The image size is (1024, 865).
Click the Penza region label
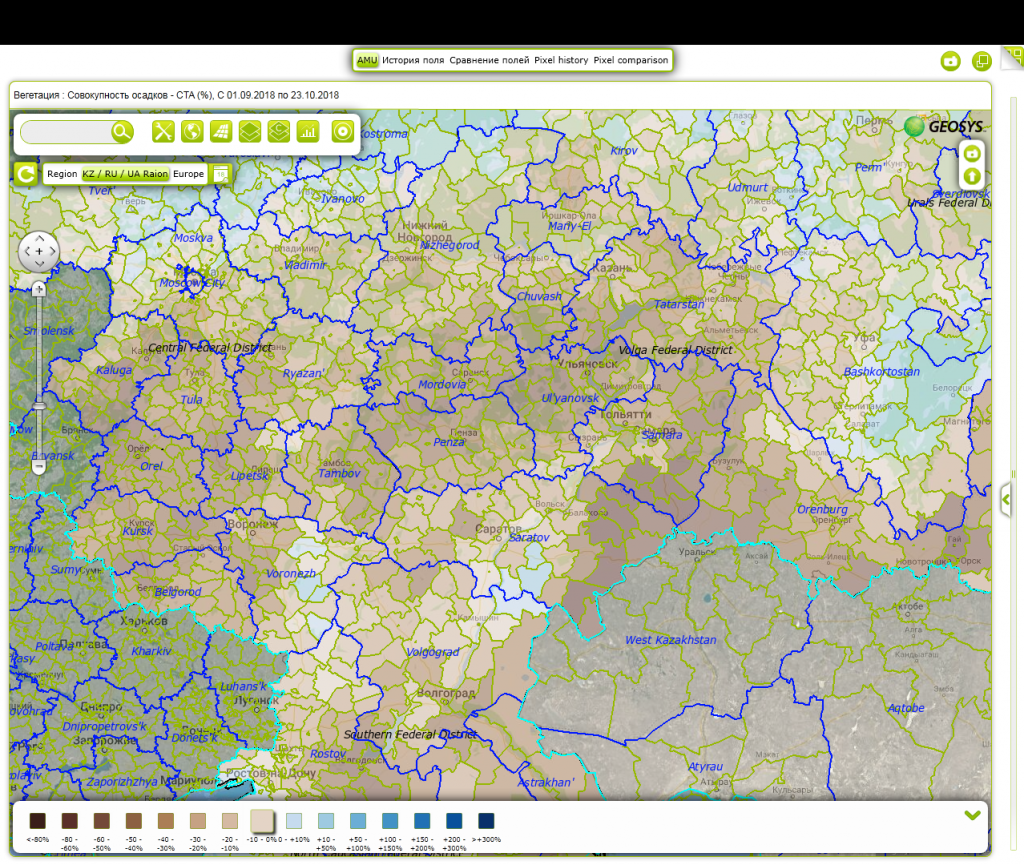click(x=449, y=442)
